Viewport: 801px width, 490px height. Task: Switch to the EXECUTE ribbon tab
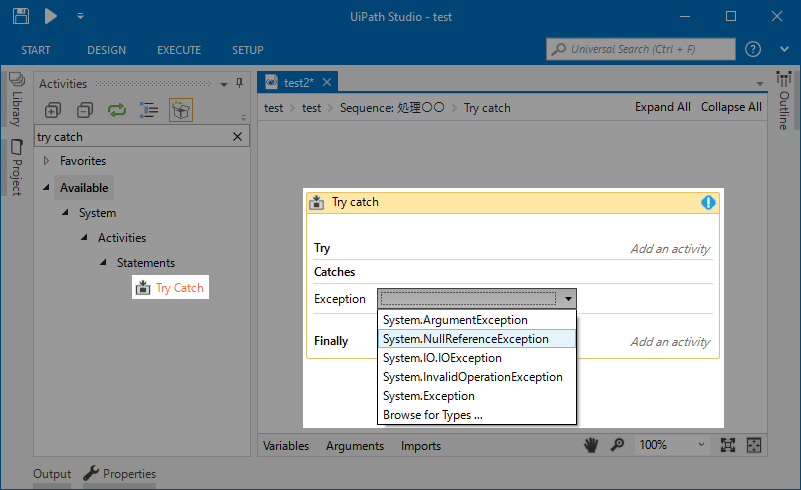[x=179, y=50]
